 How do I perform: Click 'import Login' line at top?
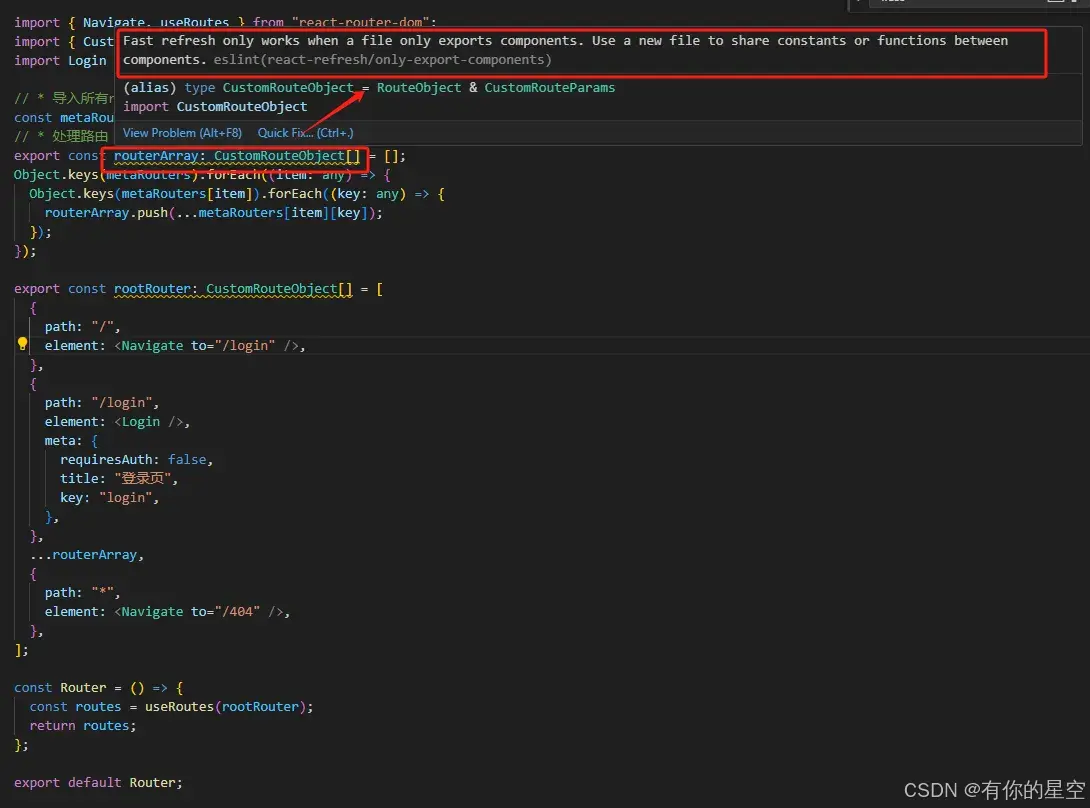[x=60, y=60]
